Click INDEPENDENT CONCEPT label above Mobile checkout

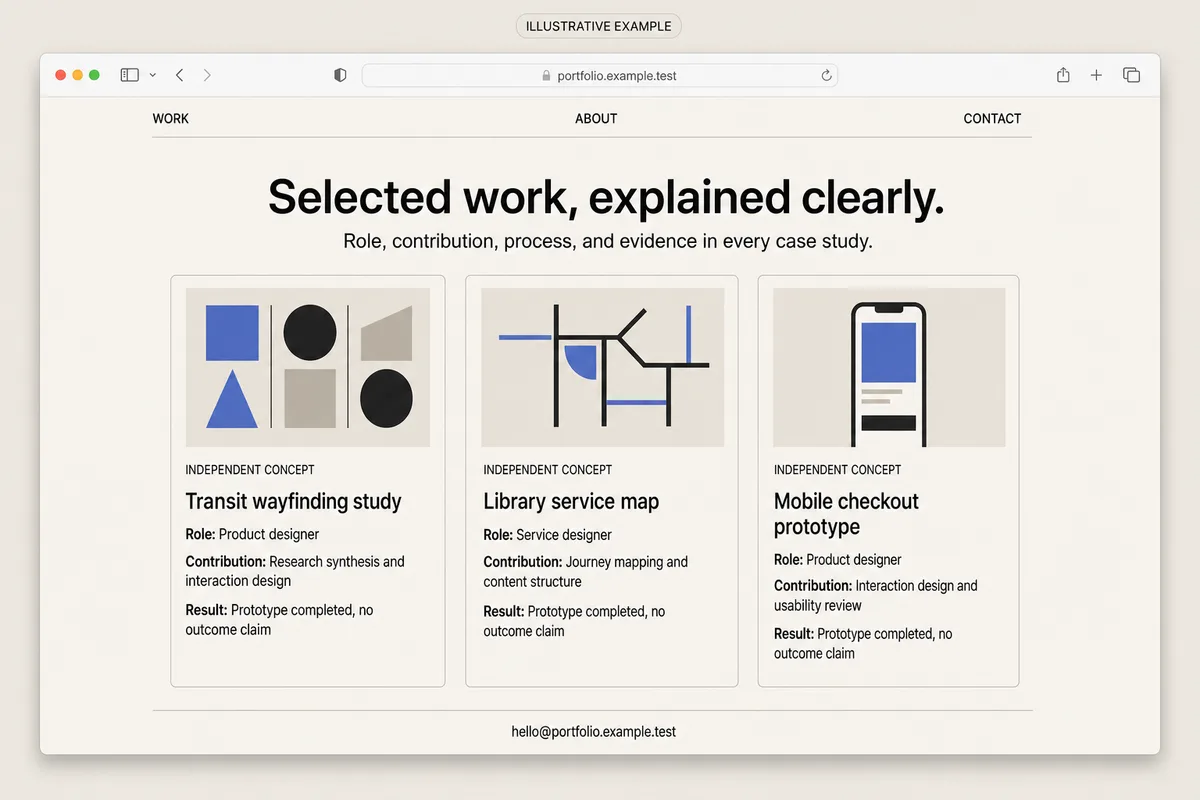[838, 470]
